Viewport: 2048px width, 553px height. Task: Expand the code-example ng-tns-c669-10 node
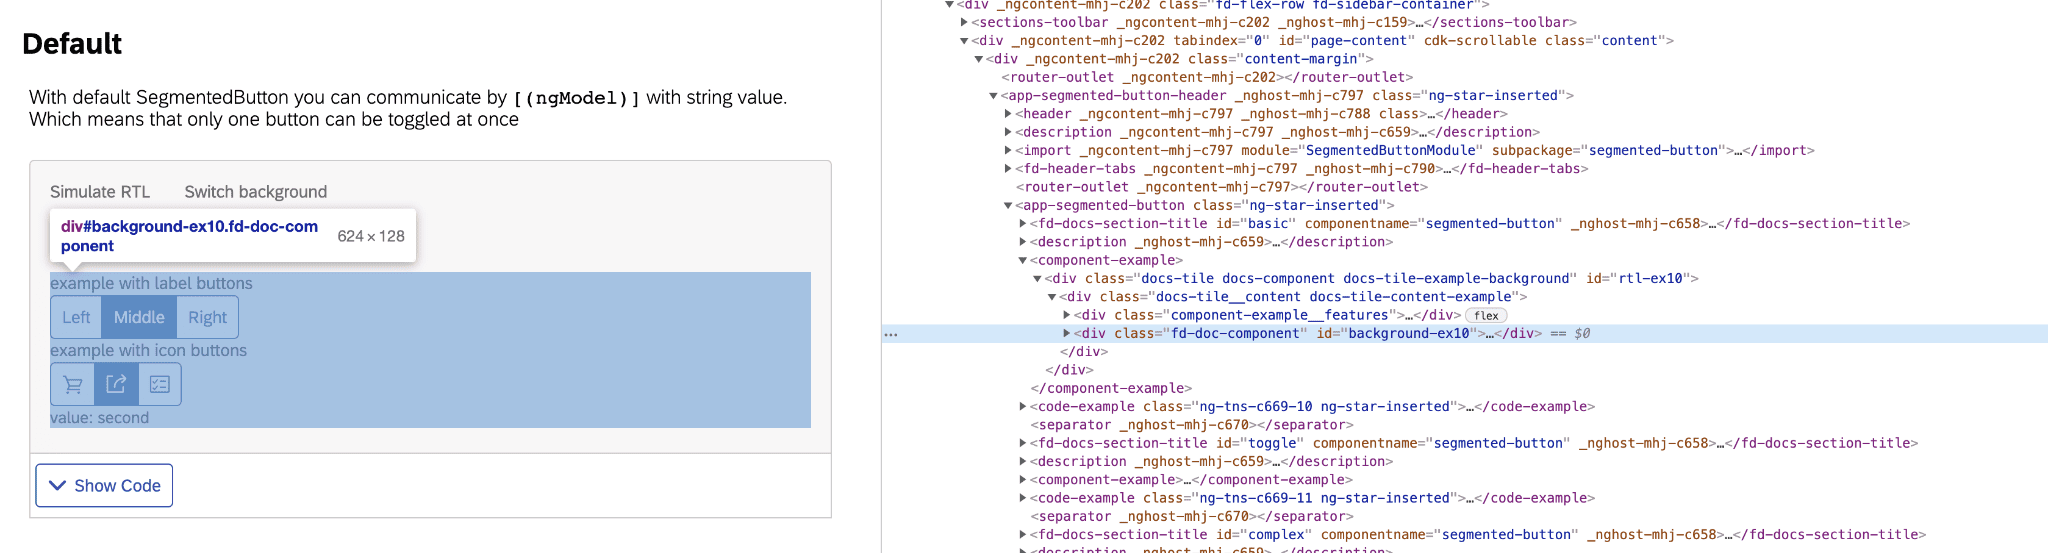(1023, 407)
